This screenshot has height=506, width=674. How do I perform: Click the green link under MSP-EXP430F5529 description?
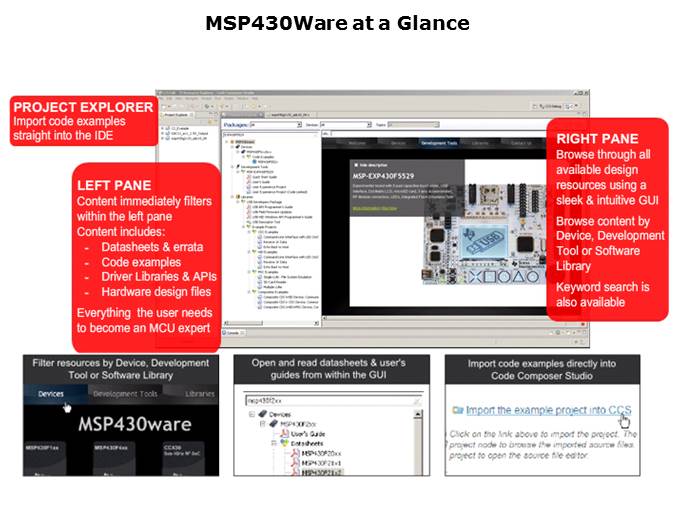tap(374, 208)
